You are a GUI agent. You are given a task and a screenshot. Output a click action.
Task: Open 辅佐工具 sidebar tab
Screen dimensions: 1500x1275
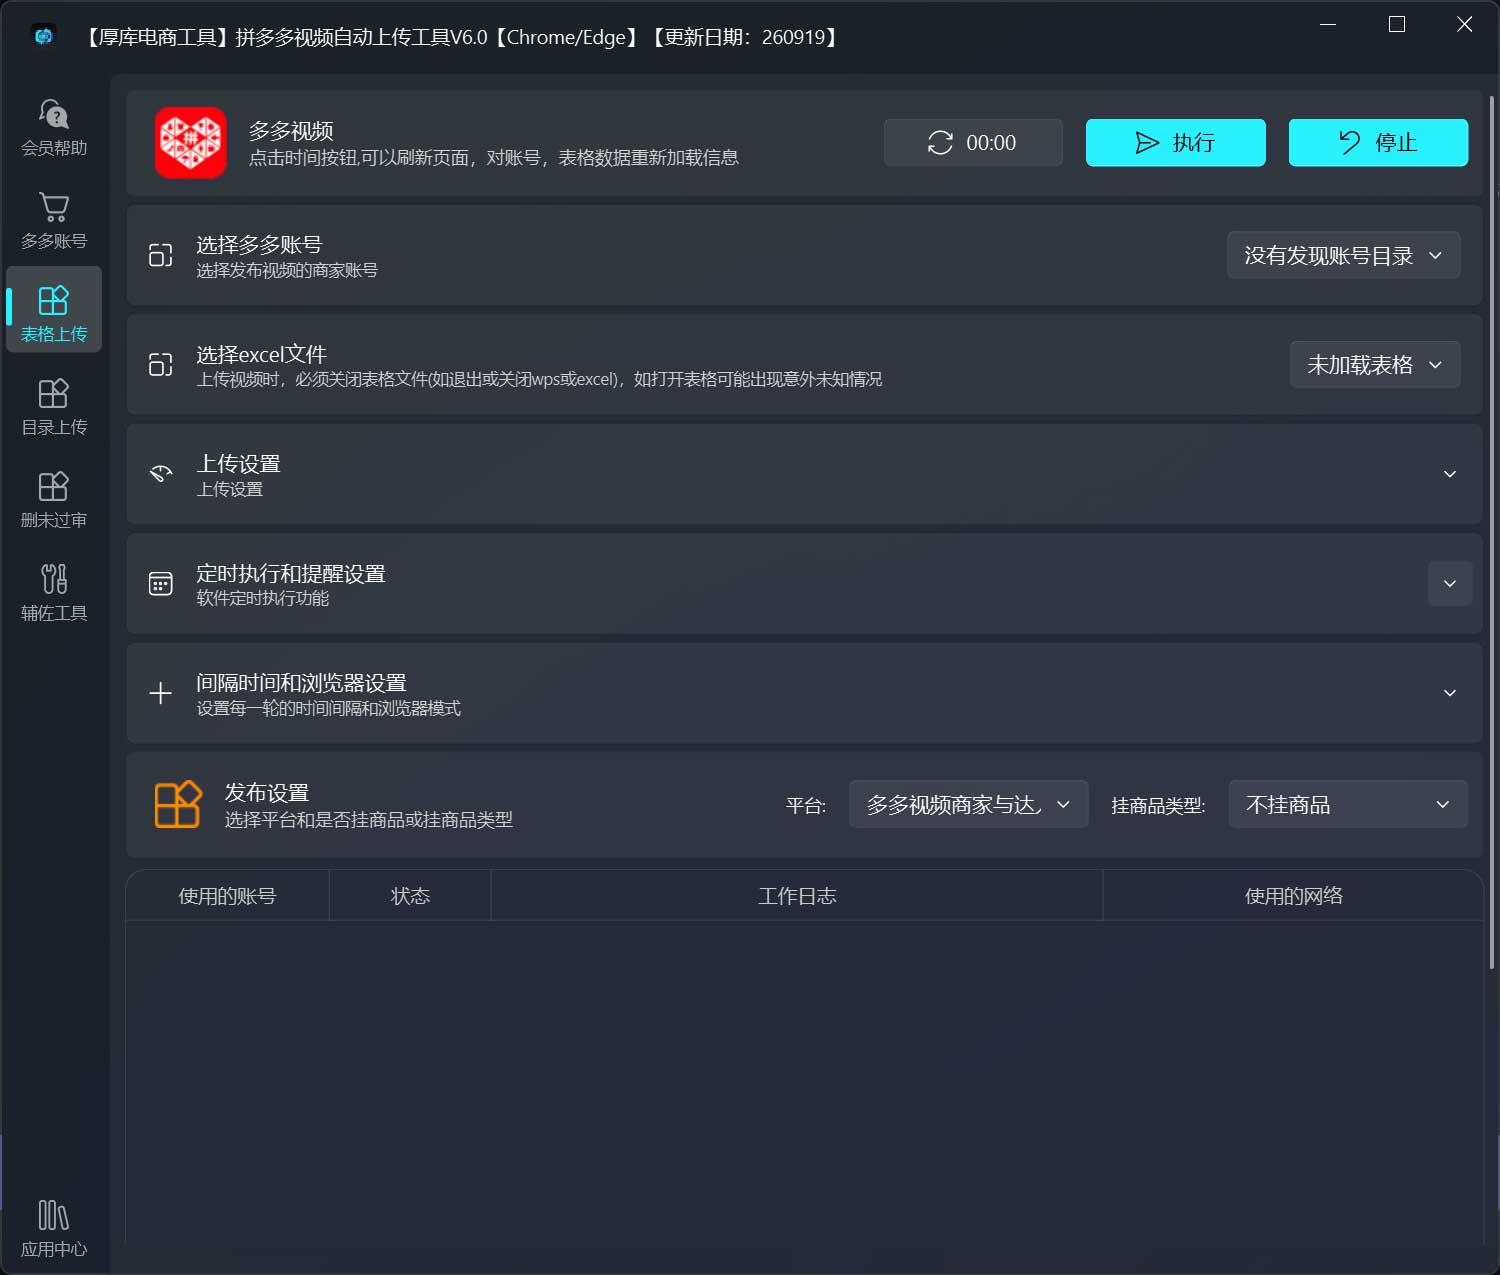(x=54, y=592)
